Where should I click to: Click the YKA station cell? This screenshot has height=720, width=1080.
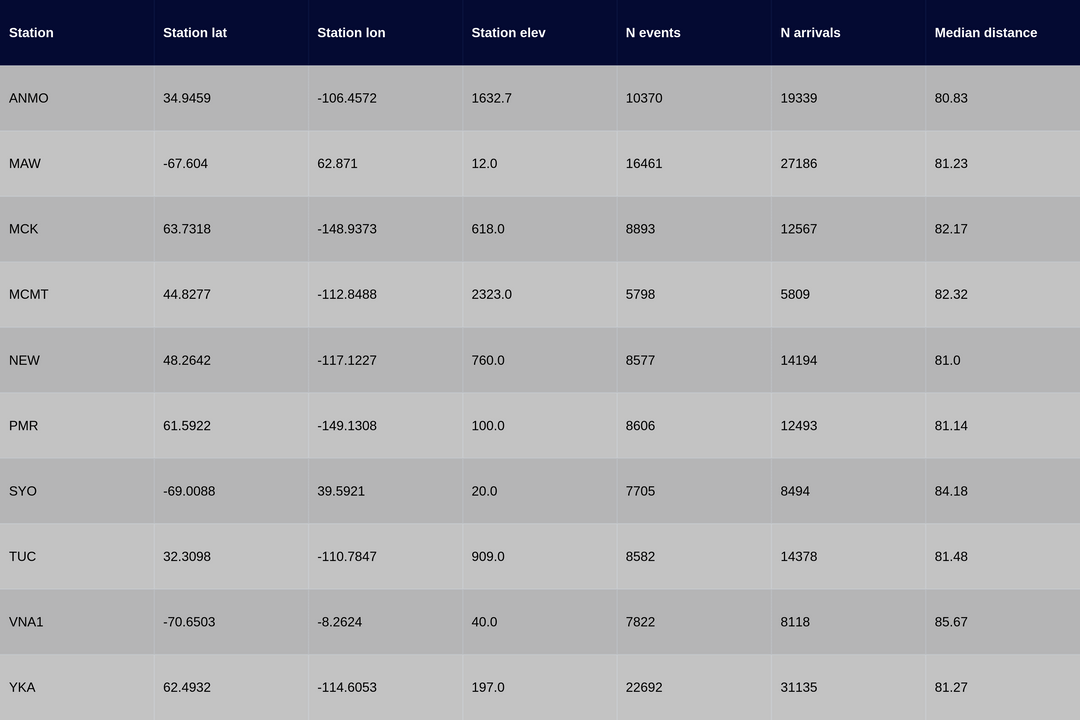(23, 688)
